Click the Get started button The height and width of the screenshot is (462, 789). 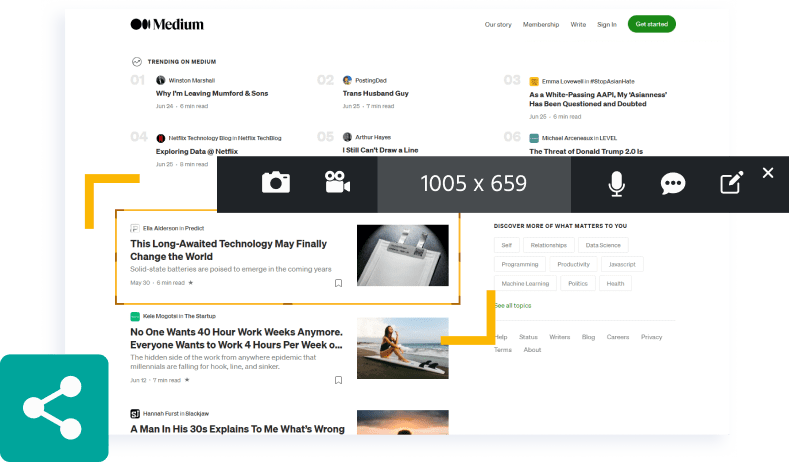(x=652, y=24)
